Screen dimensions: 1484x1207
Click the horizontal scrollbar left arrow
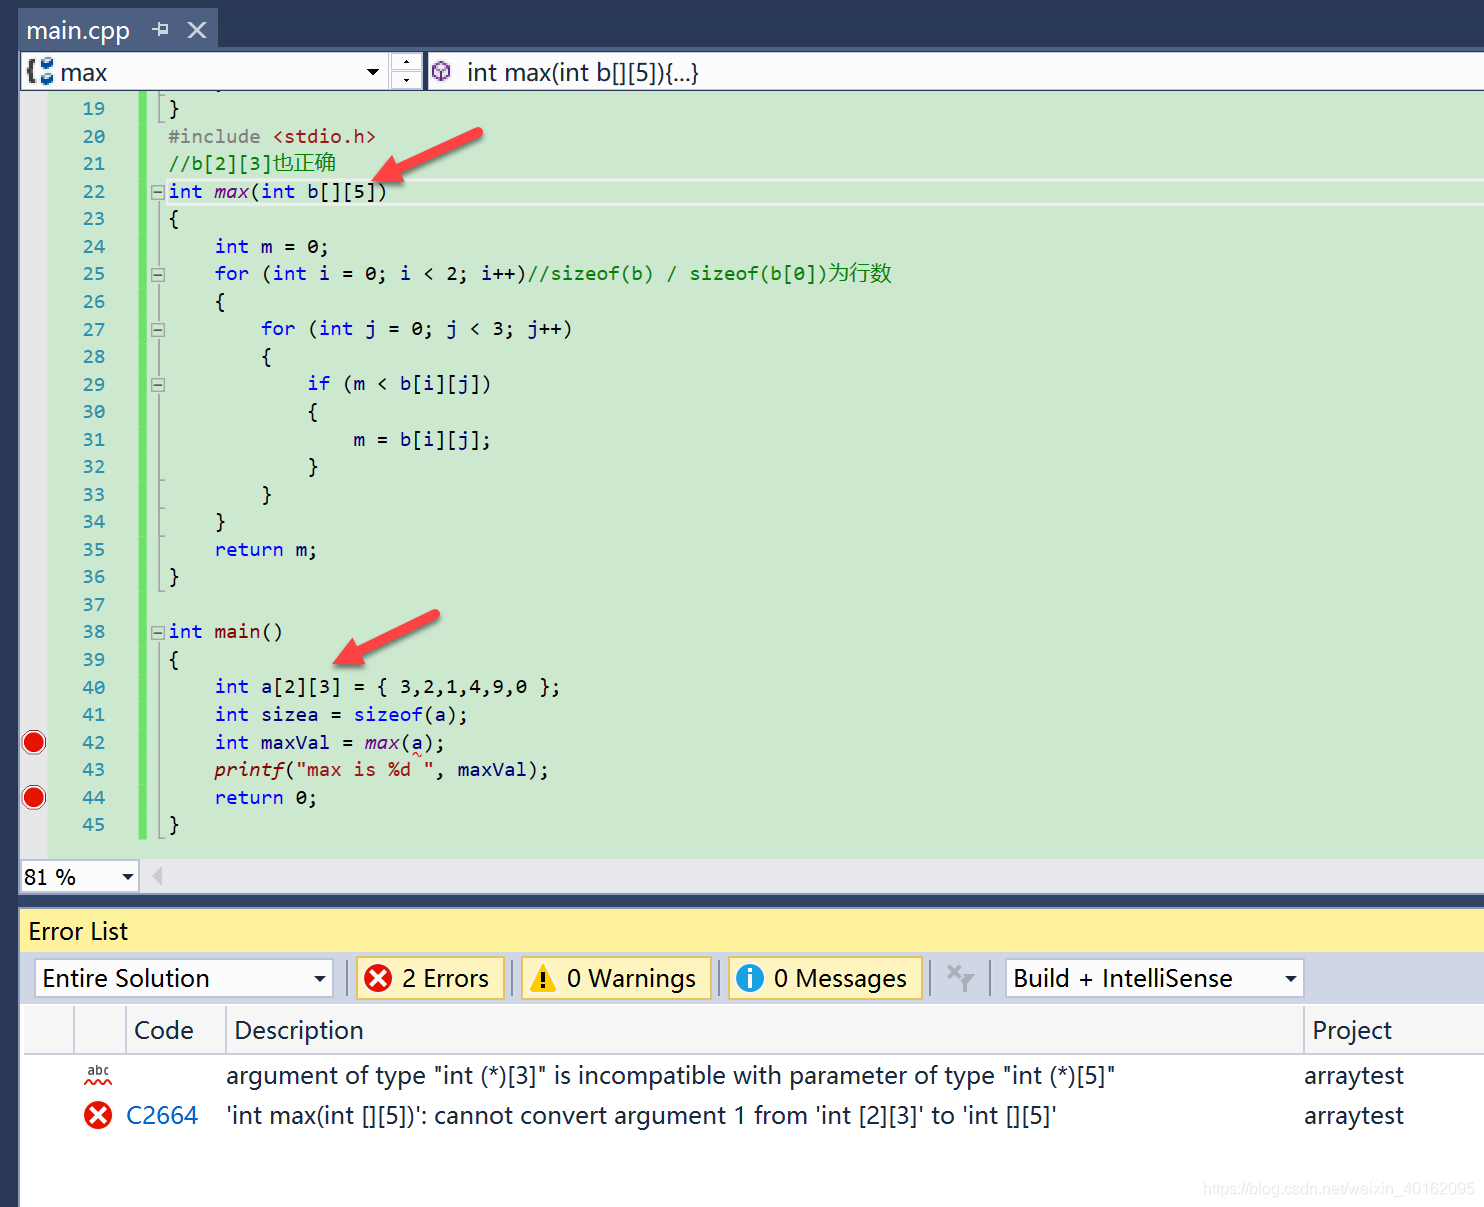(157, 877)
